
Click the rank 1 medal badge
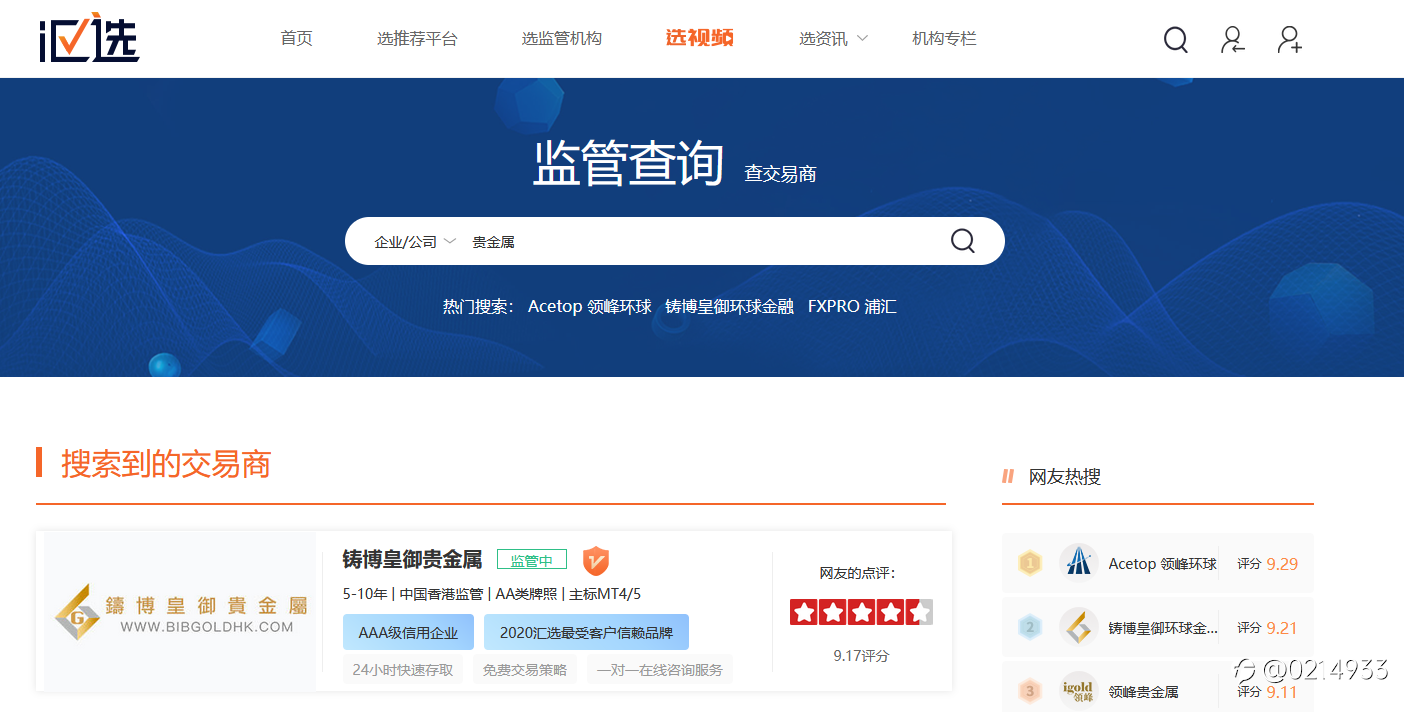pyautogui.click(x=1030, y=563)
